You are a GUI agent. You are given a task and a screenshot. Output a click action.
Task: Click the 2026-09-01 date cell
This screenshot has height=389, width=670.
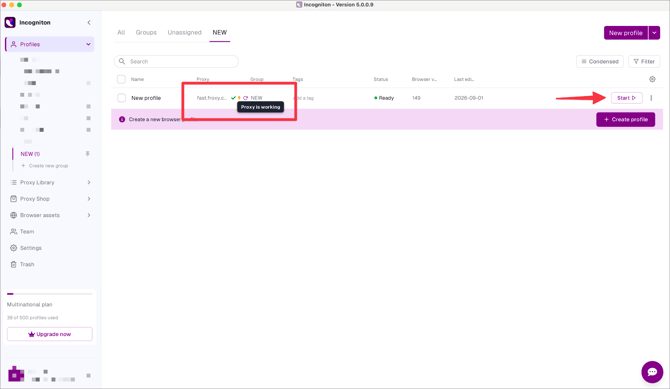tap(469, 98)
